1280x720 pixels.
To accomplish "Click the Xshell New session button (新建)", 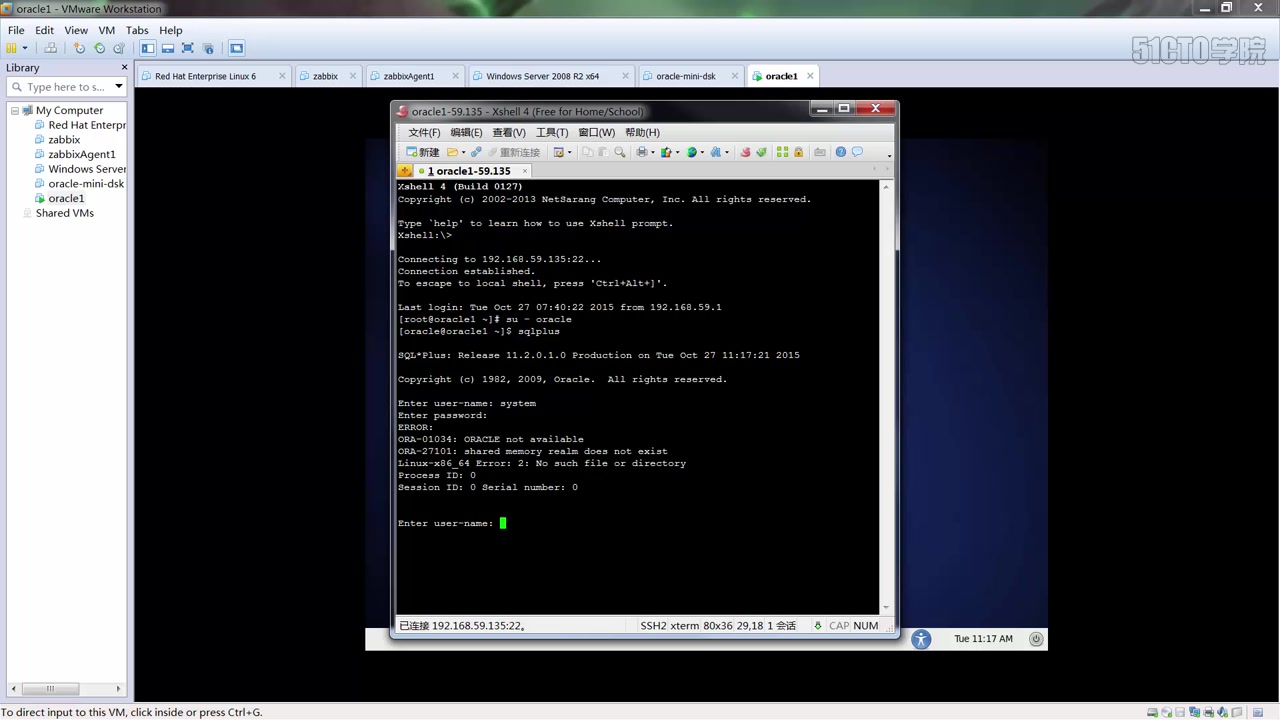I will (422, 152).
